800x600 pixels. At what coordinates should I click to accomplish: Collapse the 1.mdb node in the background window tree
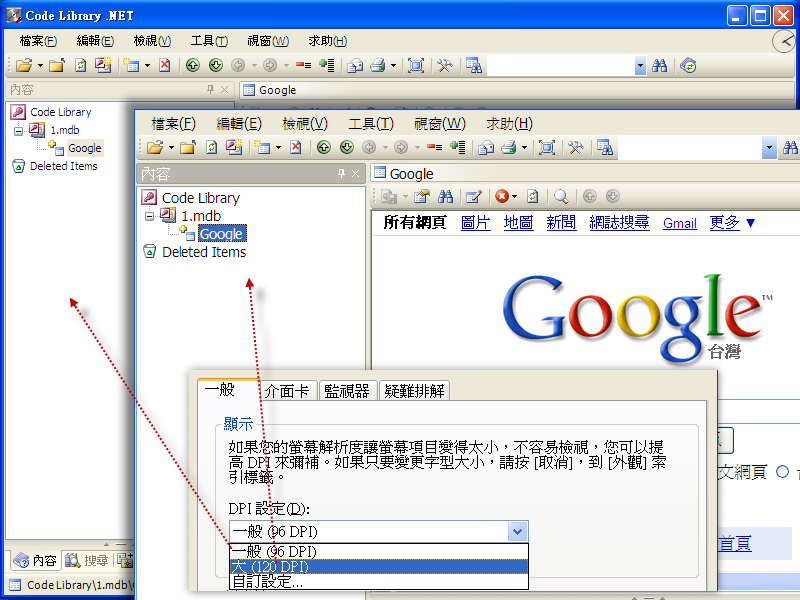18,131
